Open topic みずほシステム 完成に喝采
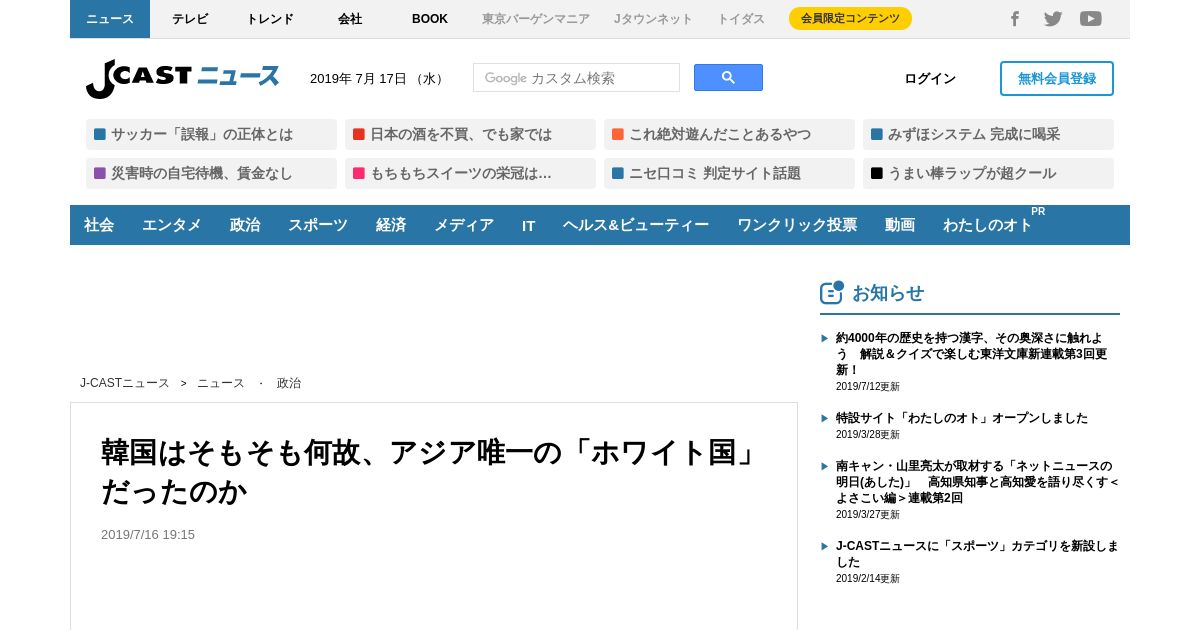The image size is (1200, 630). [988, 134]
